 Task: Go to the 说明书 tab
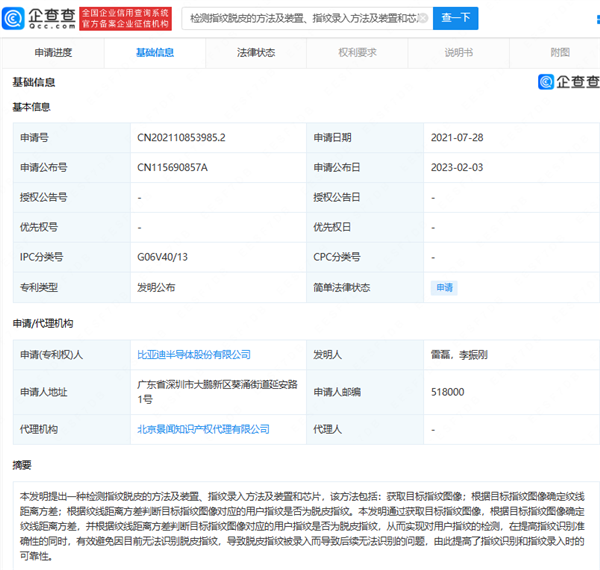coord(458,52)
